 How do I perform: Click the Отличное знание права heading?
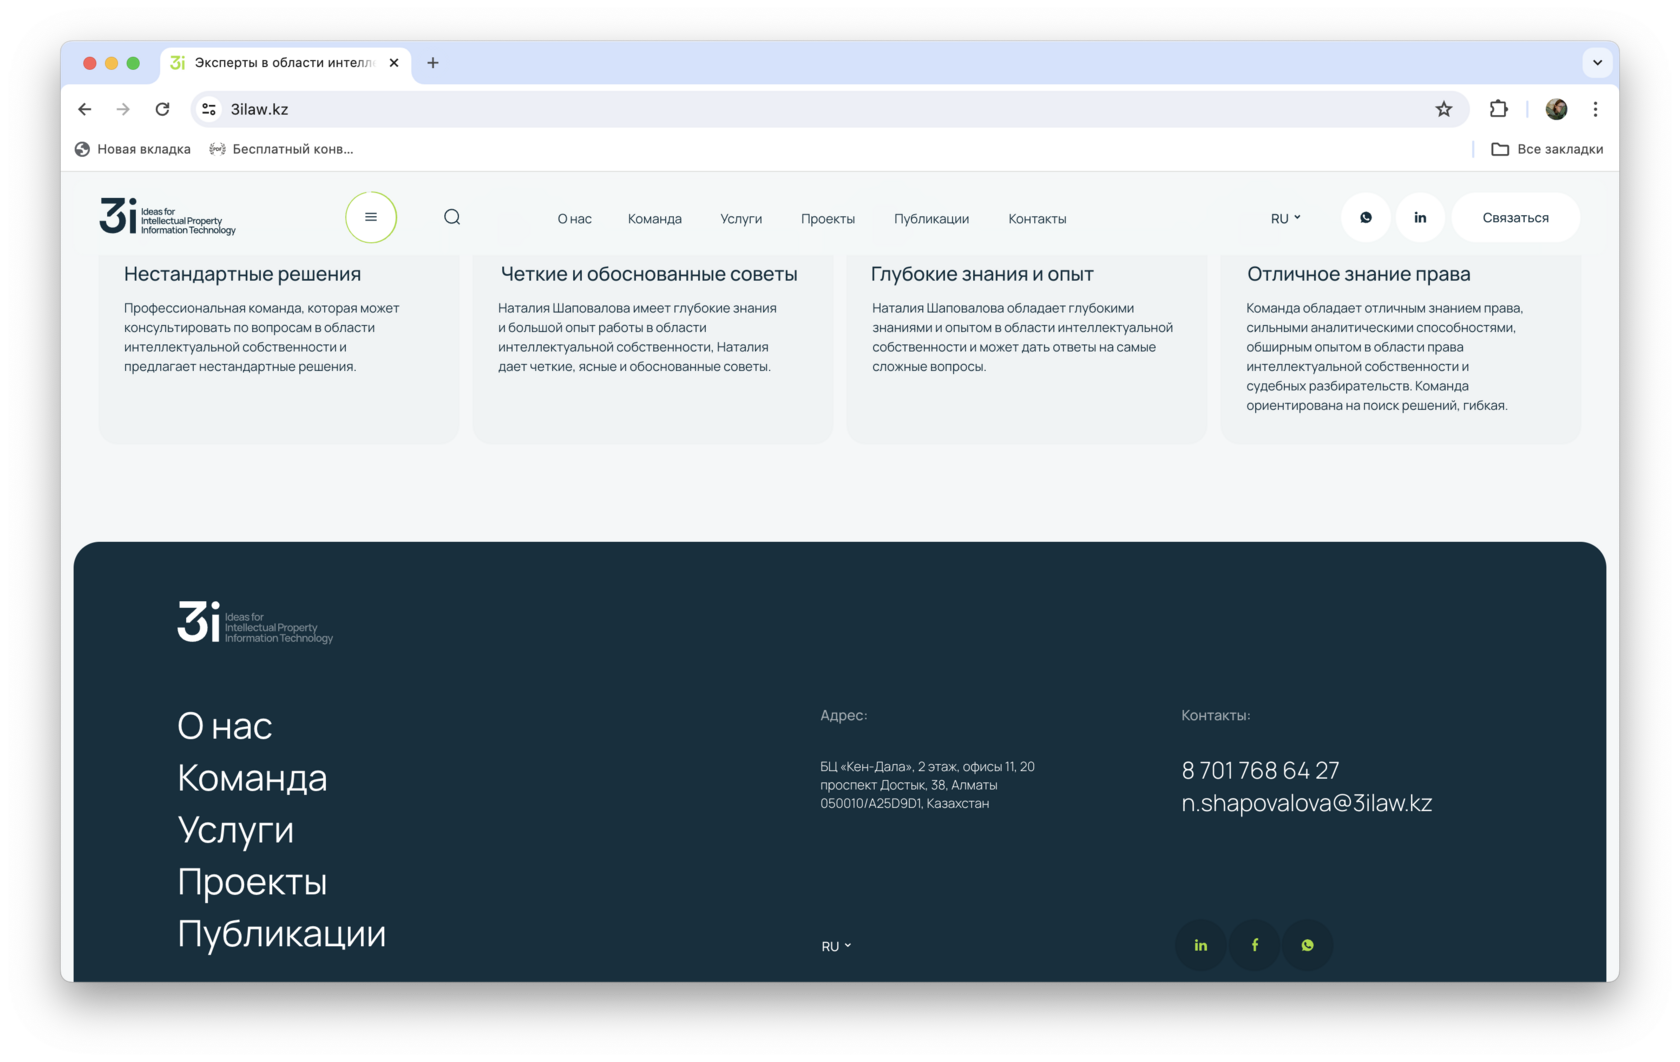[x=1359, y=274]
